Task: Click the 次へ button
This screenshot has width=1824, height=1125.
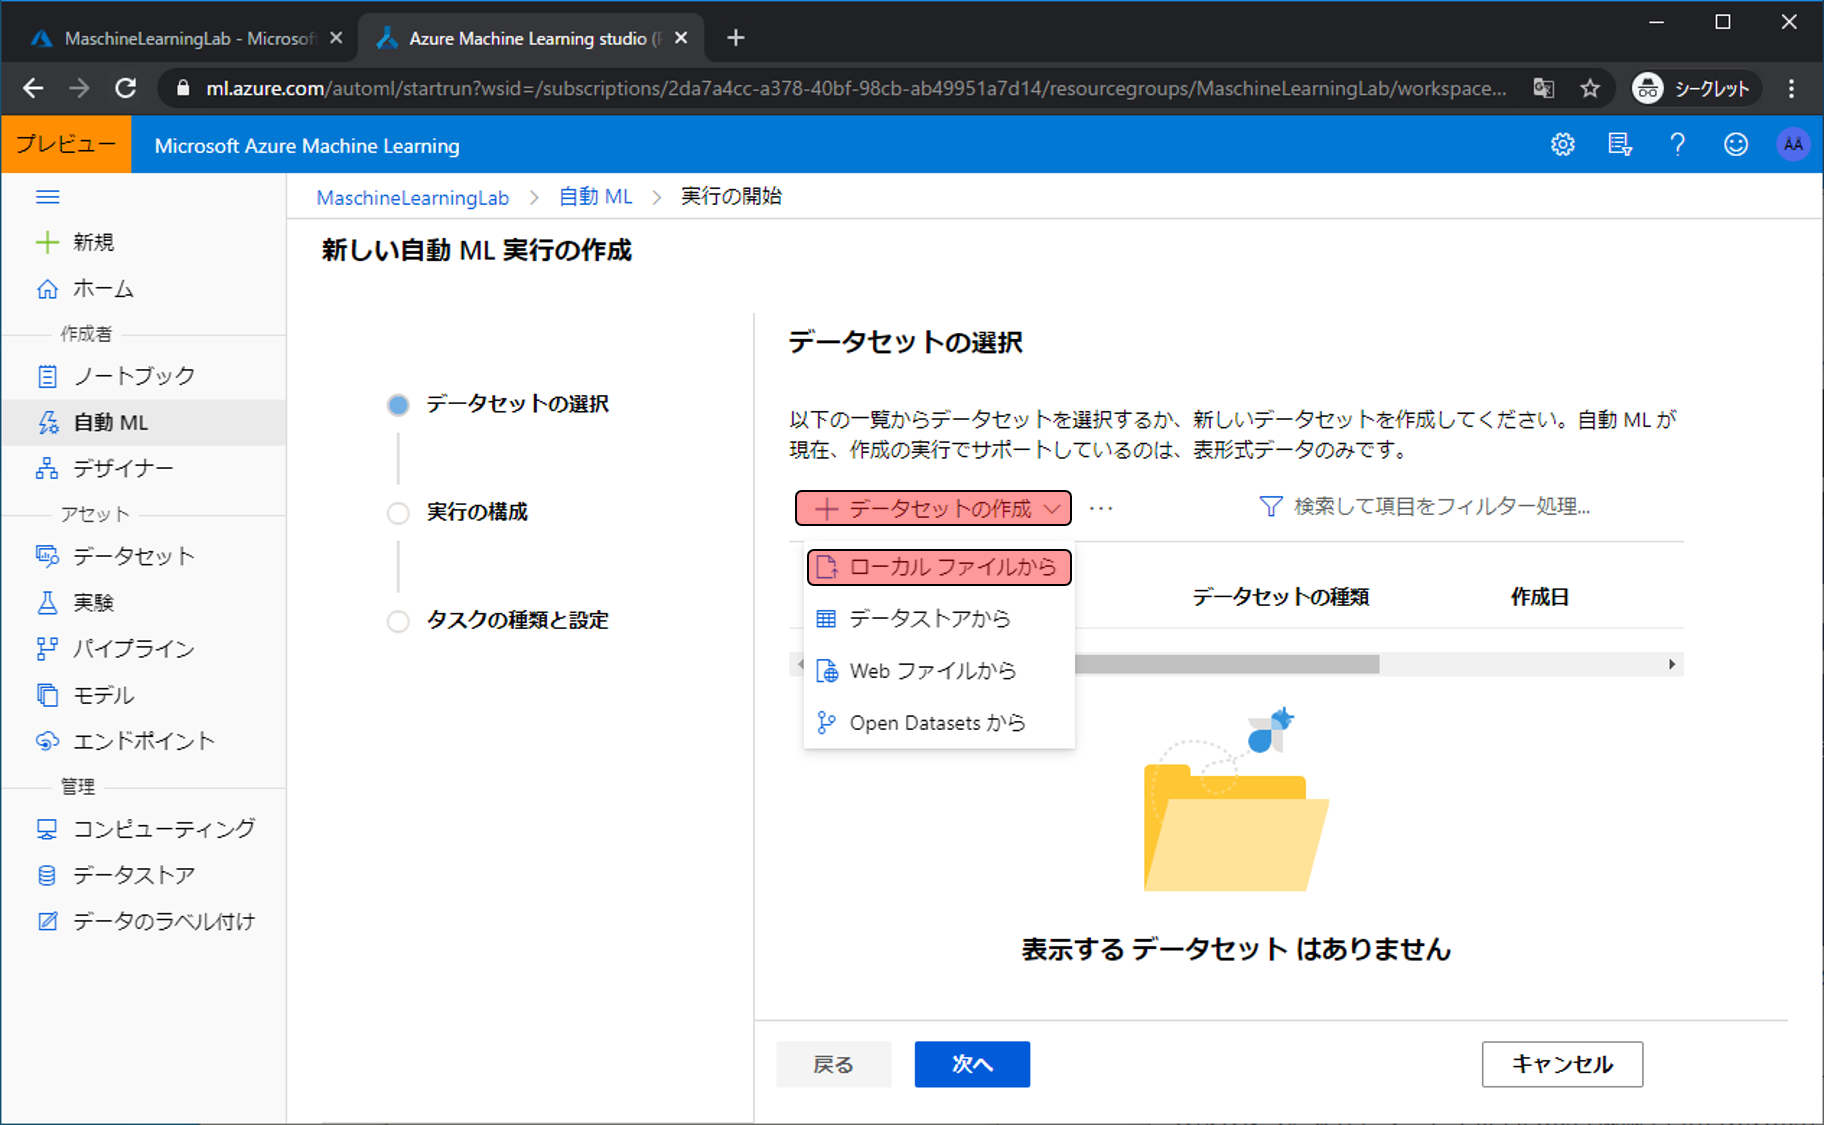Action: point(971,1064)
